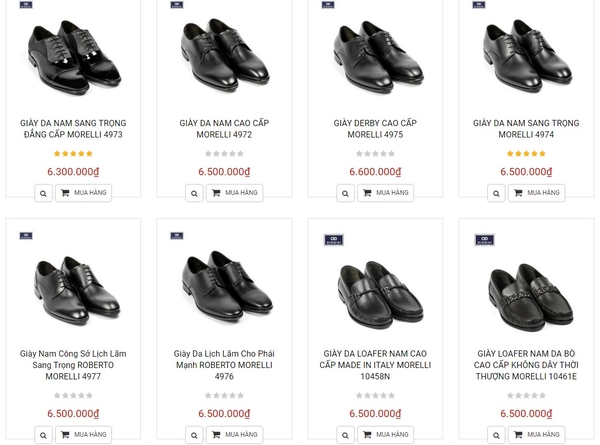The width and height of the screenshot is (600, 445).
Task: Click magnifier under loafer Morelli 10461E
Action: point(496,435)
